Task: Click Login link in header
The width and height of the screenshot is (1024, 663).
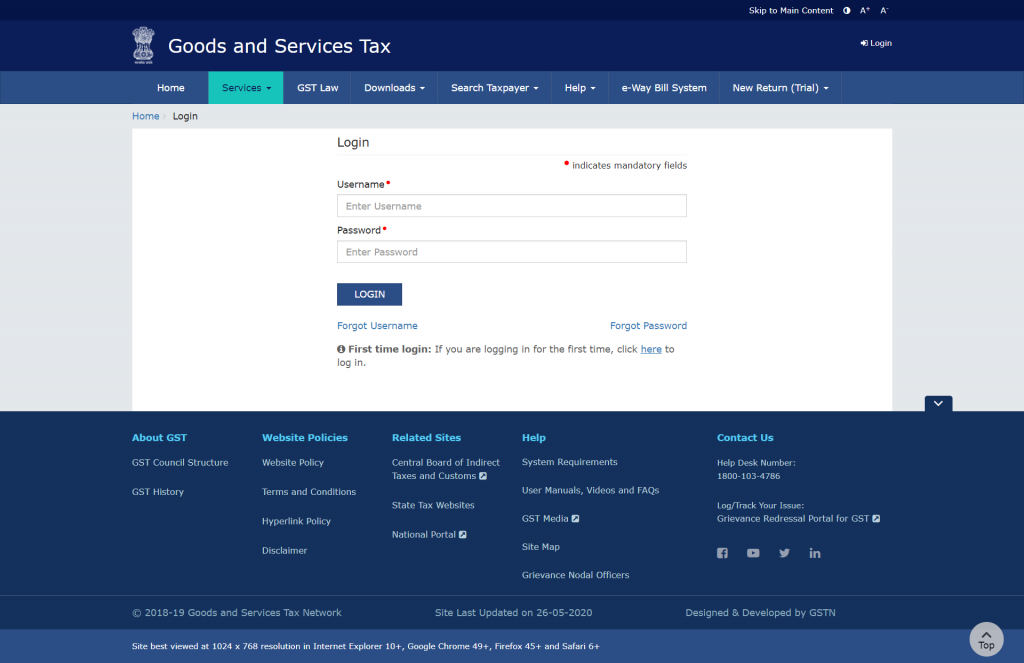Action: 876,43
